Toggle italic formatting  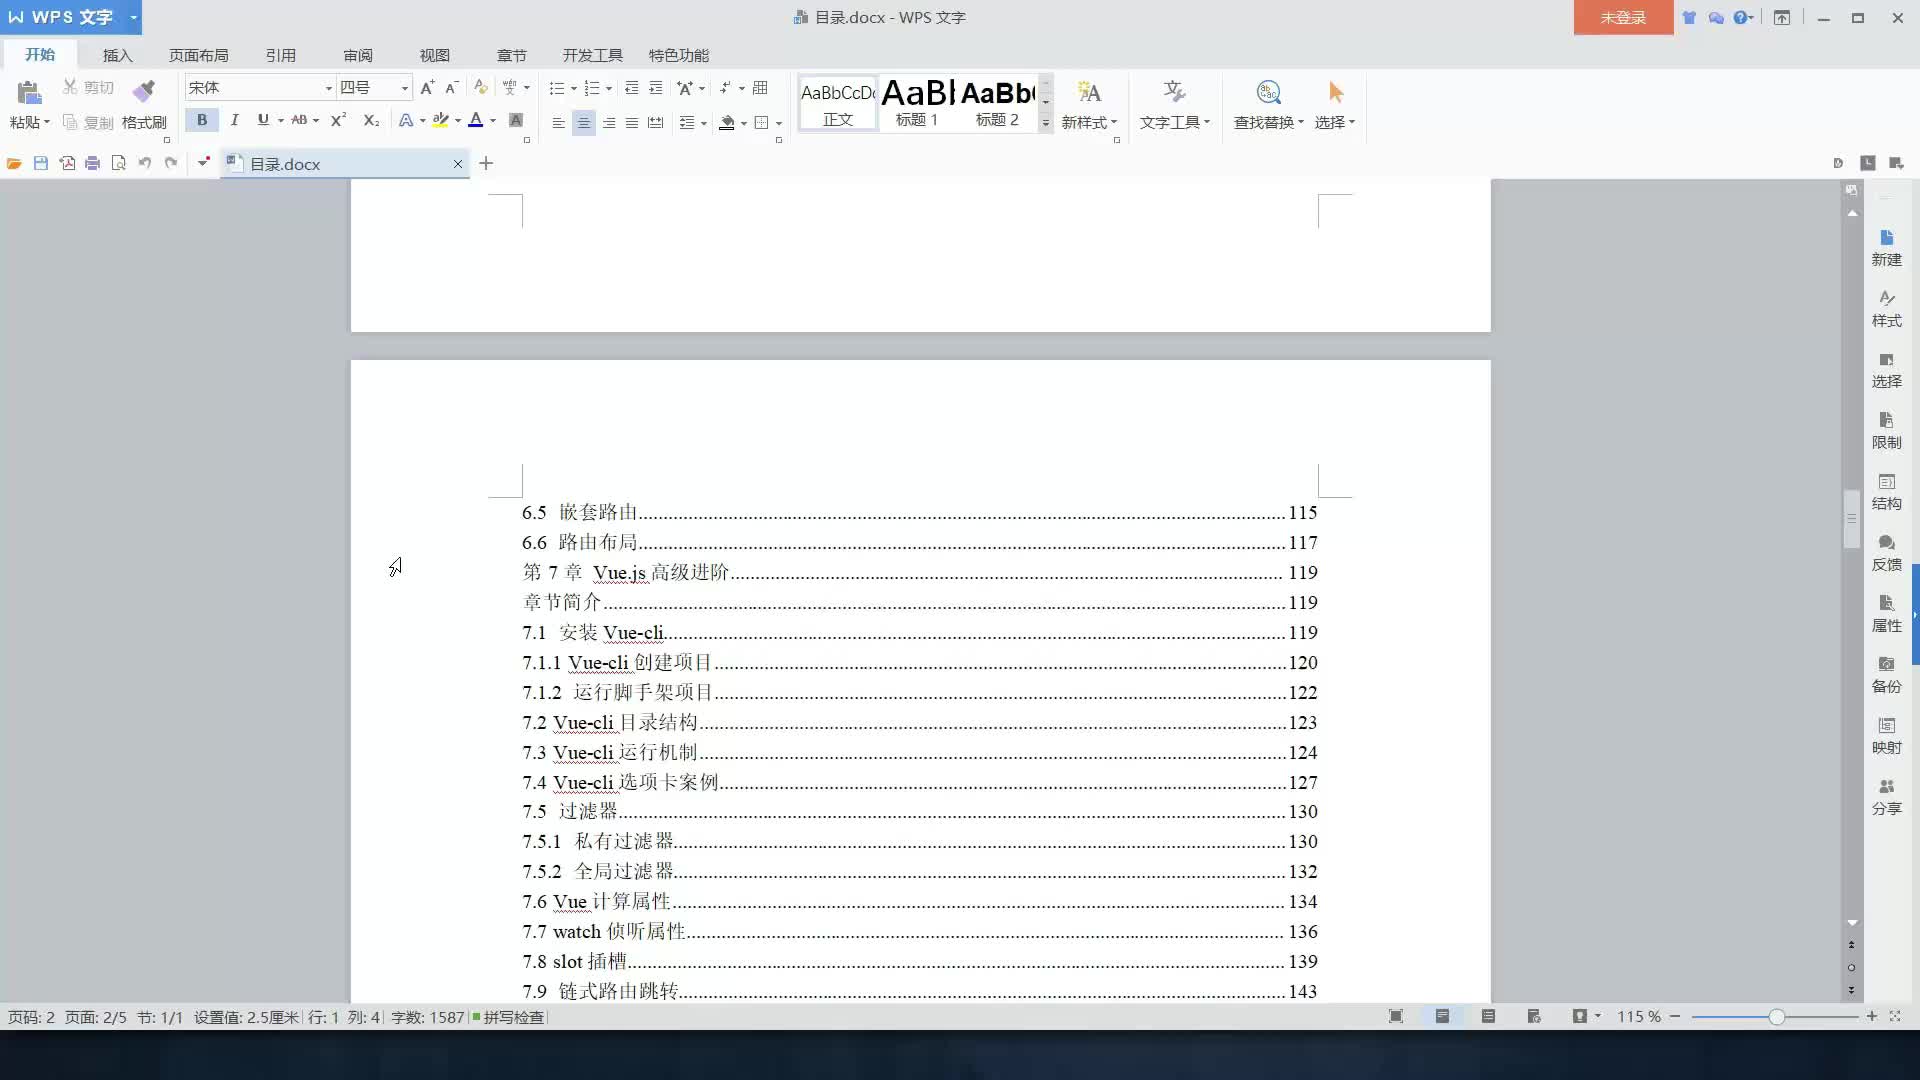tap(234, 120)
